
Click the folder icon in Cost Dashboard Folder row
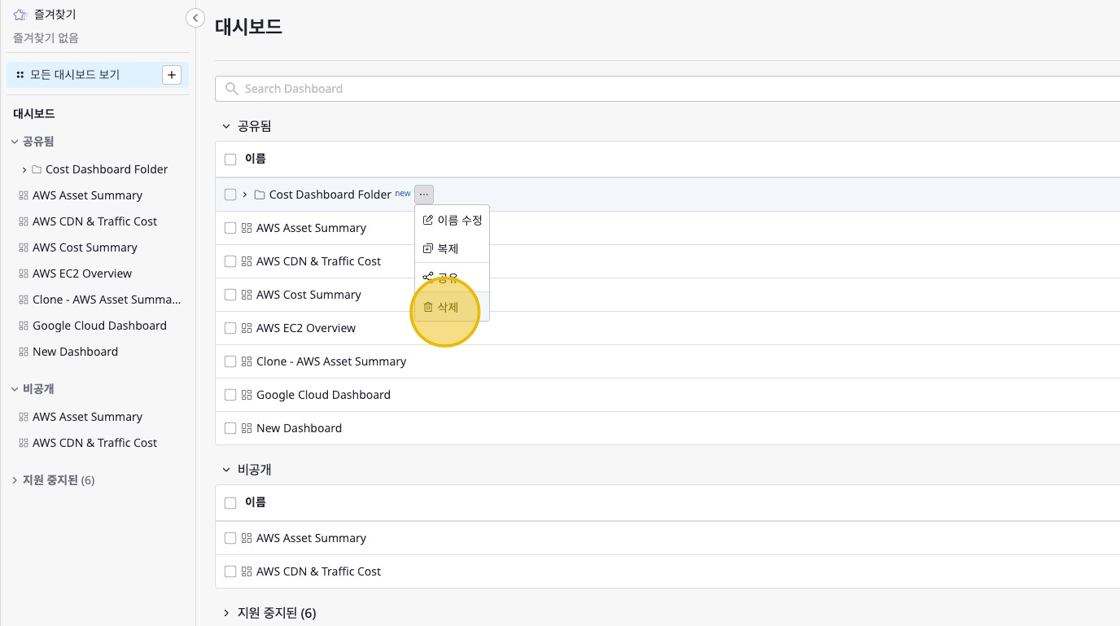point(259,195)
